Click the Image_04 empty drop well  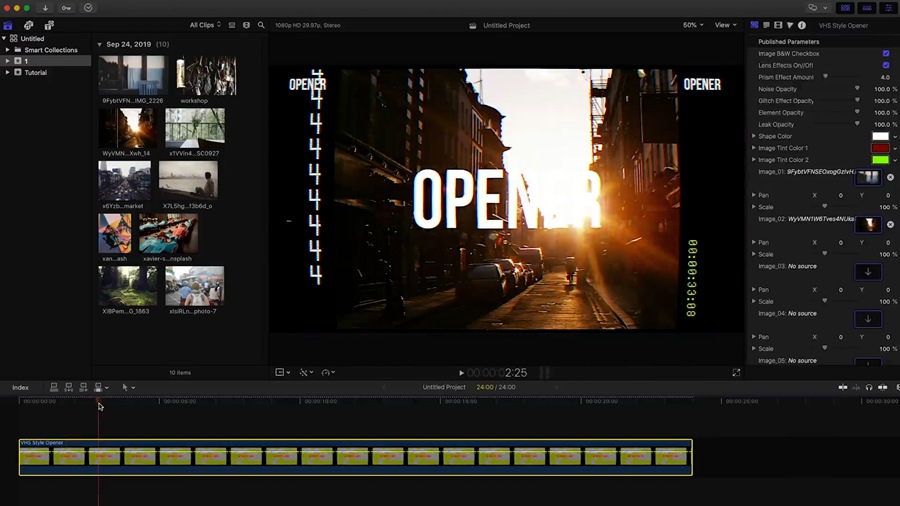pos(868,319)
